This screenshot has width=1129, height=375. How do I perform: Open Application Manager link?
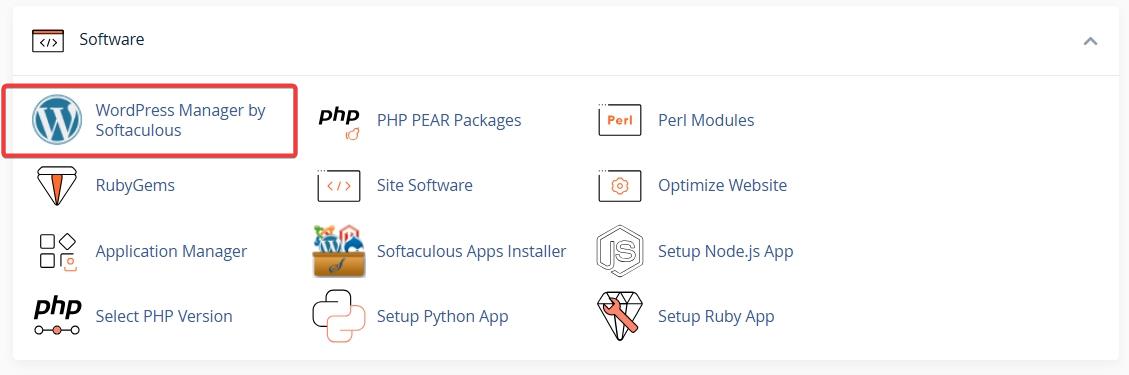[x=171, y=251]
